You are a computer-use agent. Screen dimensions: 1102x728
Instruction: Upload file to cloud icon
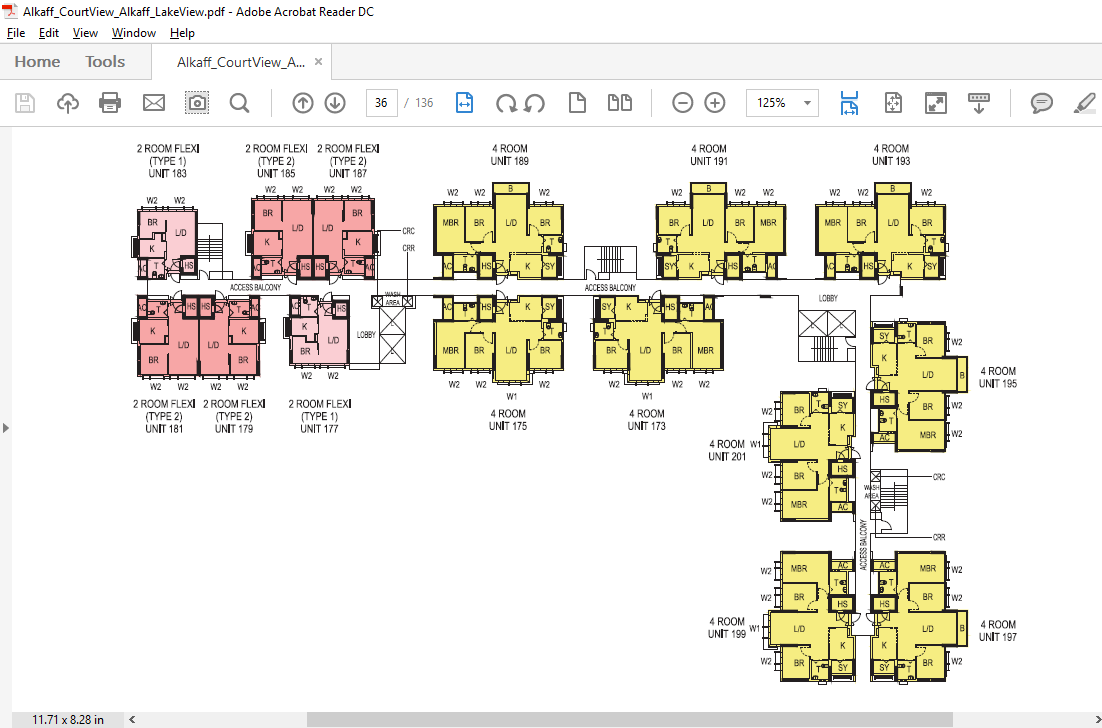[x=68, y=103]
